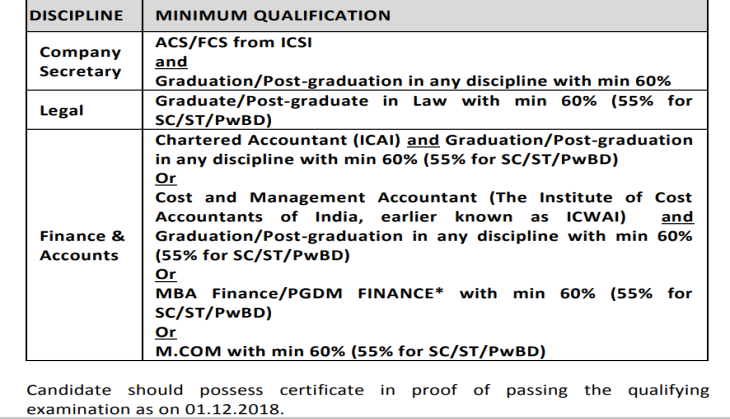The image size is (730, 419).
Task: Click the second underlined 'Or'
Action: (166, 274)
